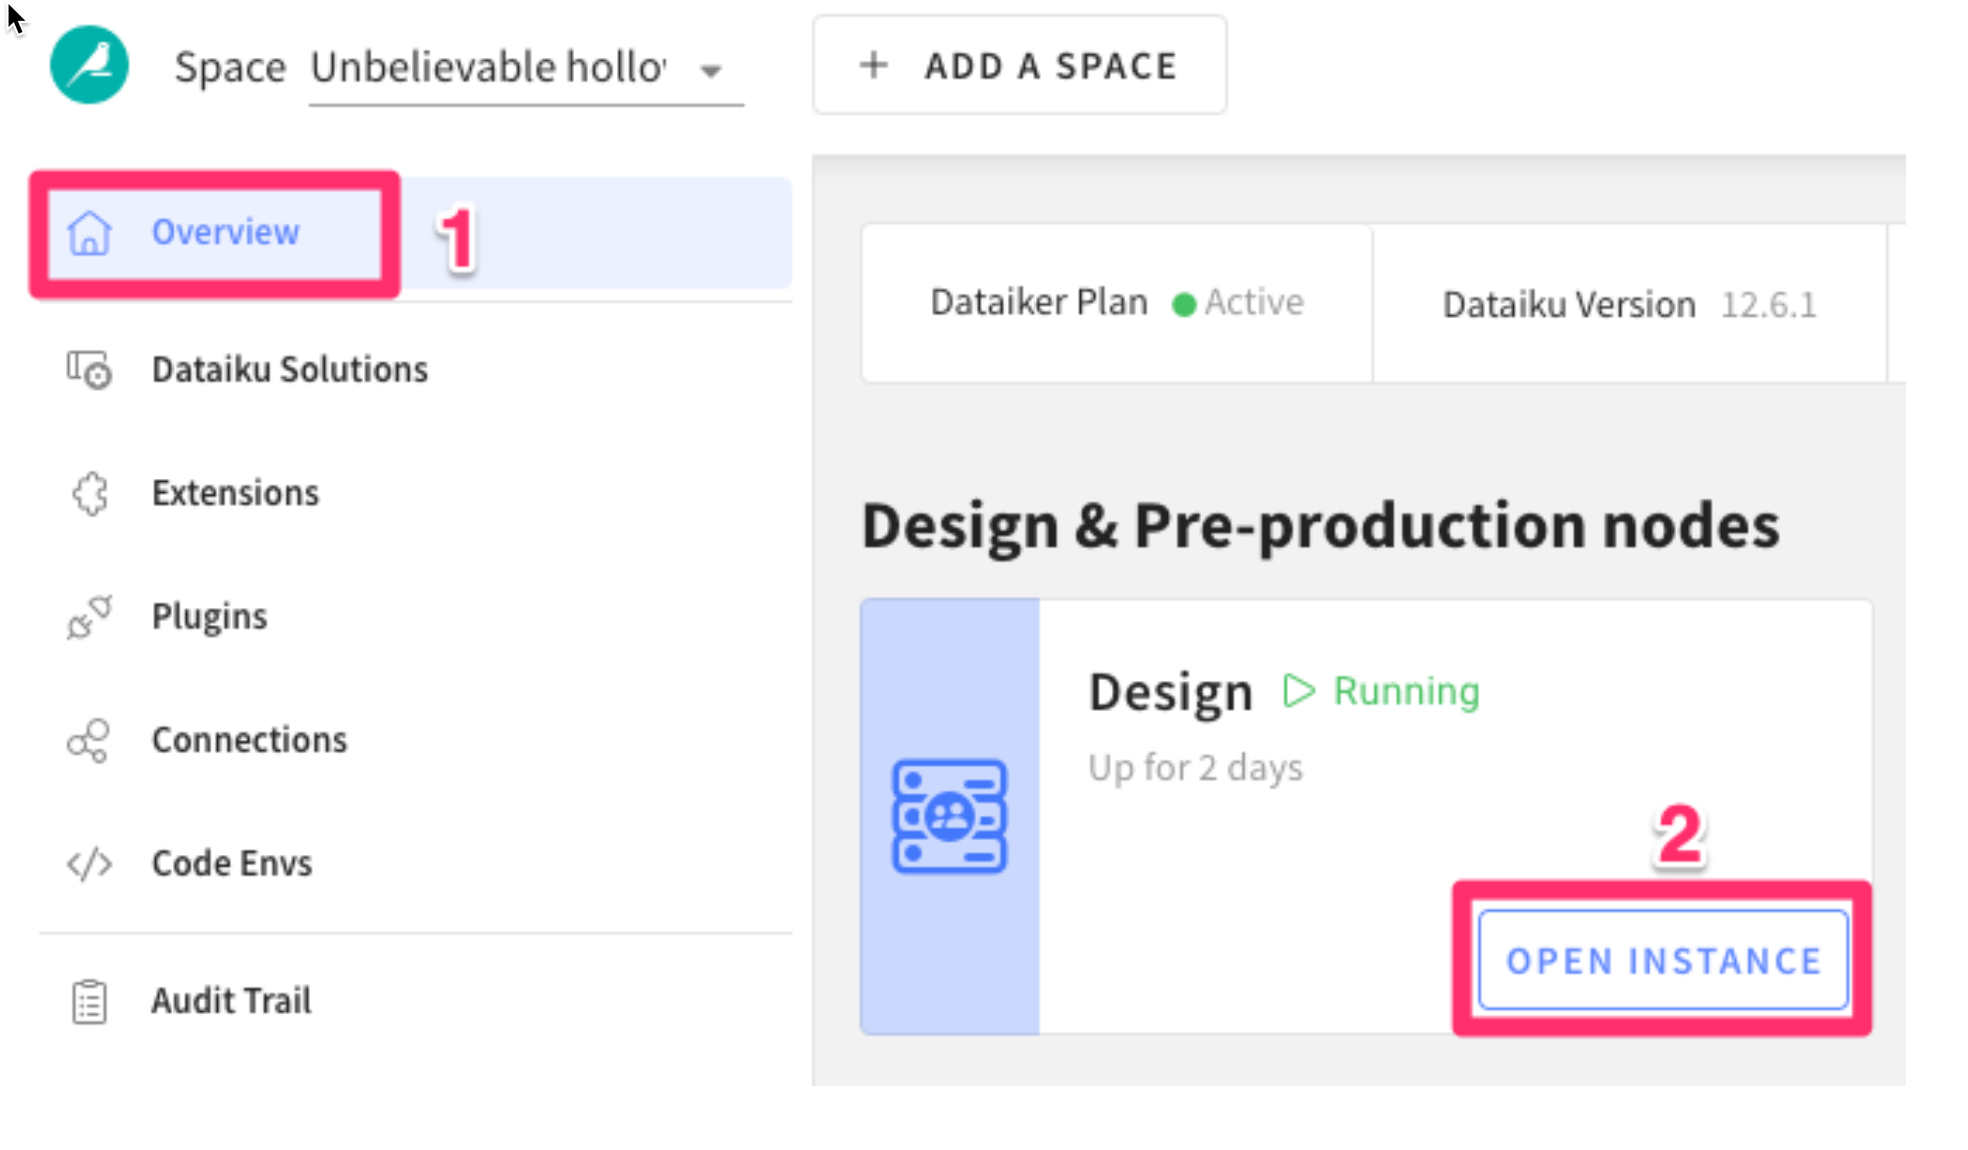Click the Extensions puzzle icon
The image size is (1968, 1150).
[90, 493]
